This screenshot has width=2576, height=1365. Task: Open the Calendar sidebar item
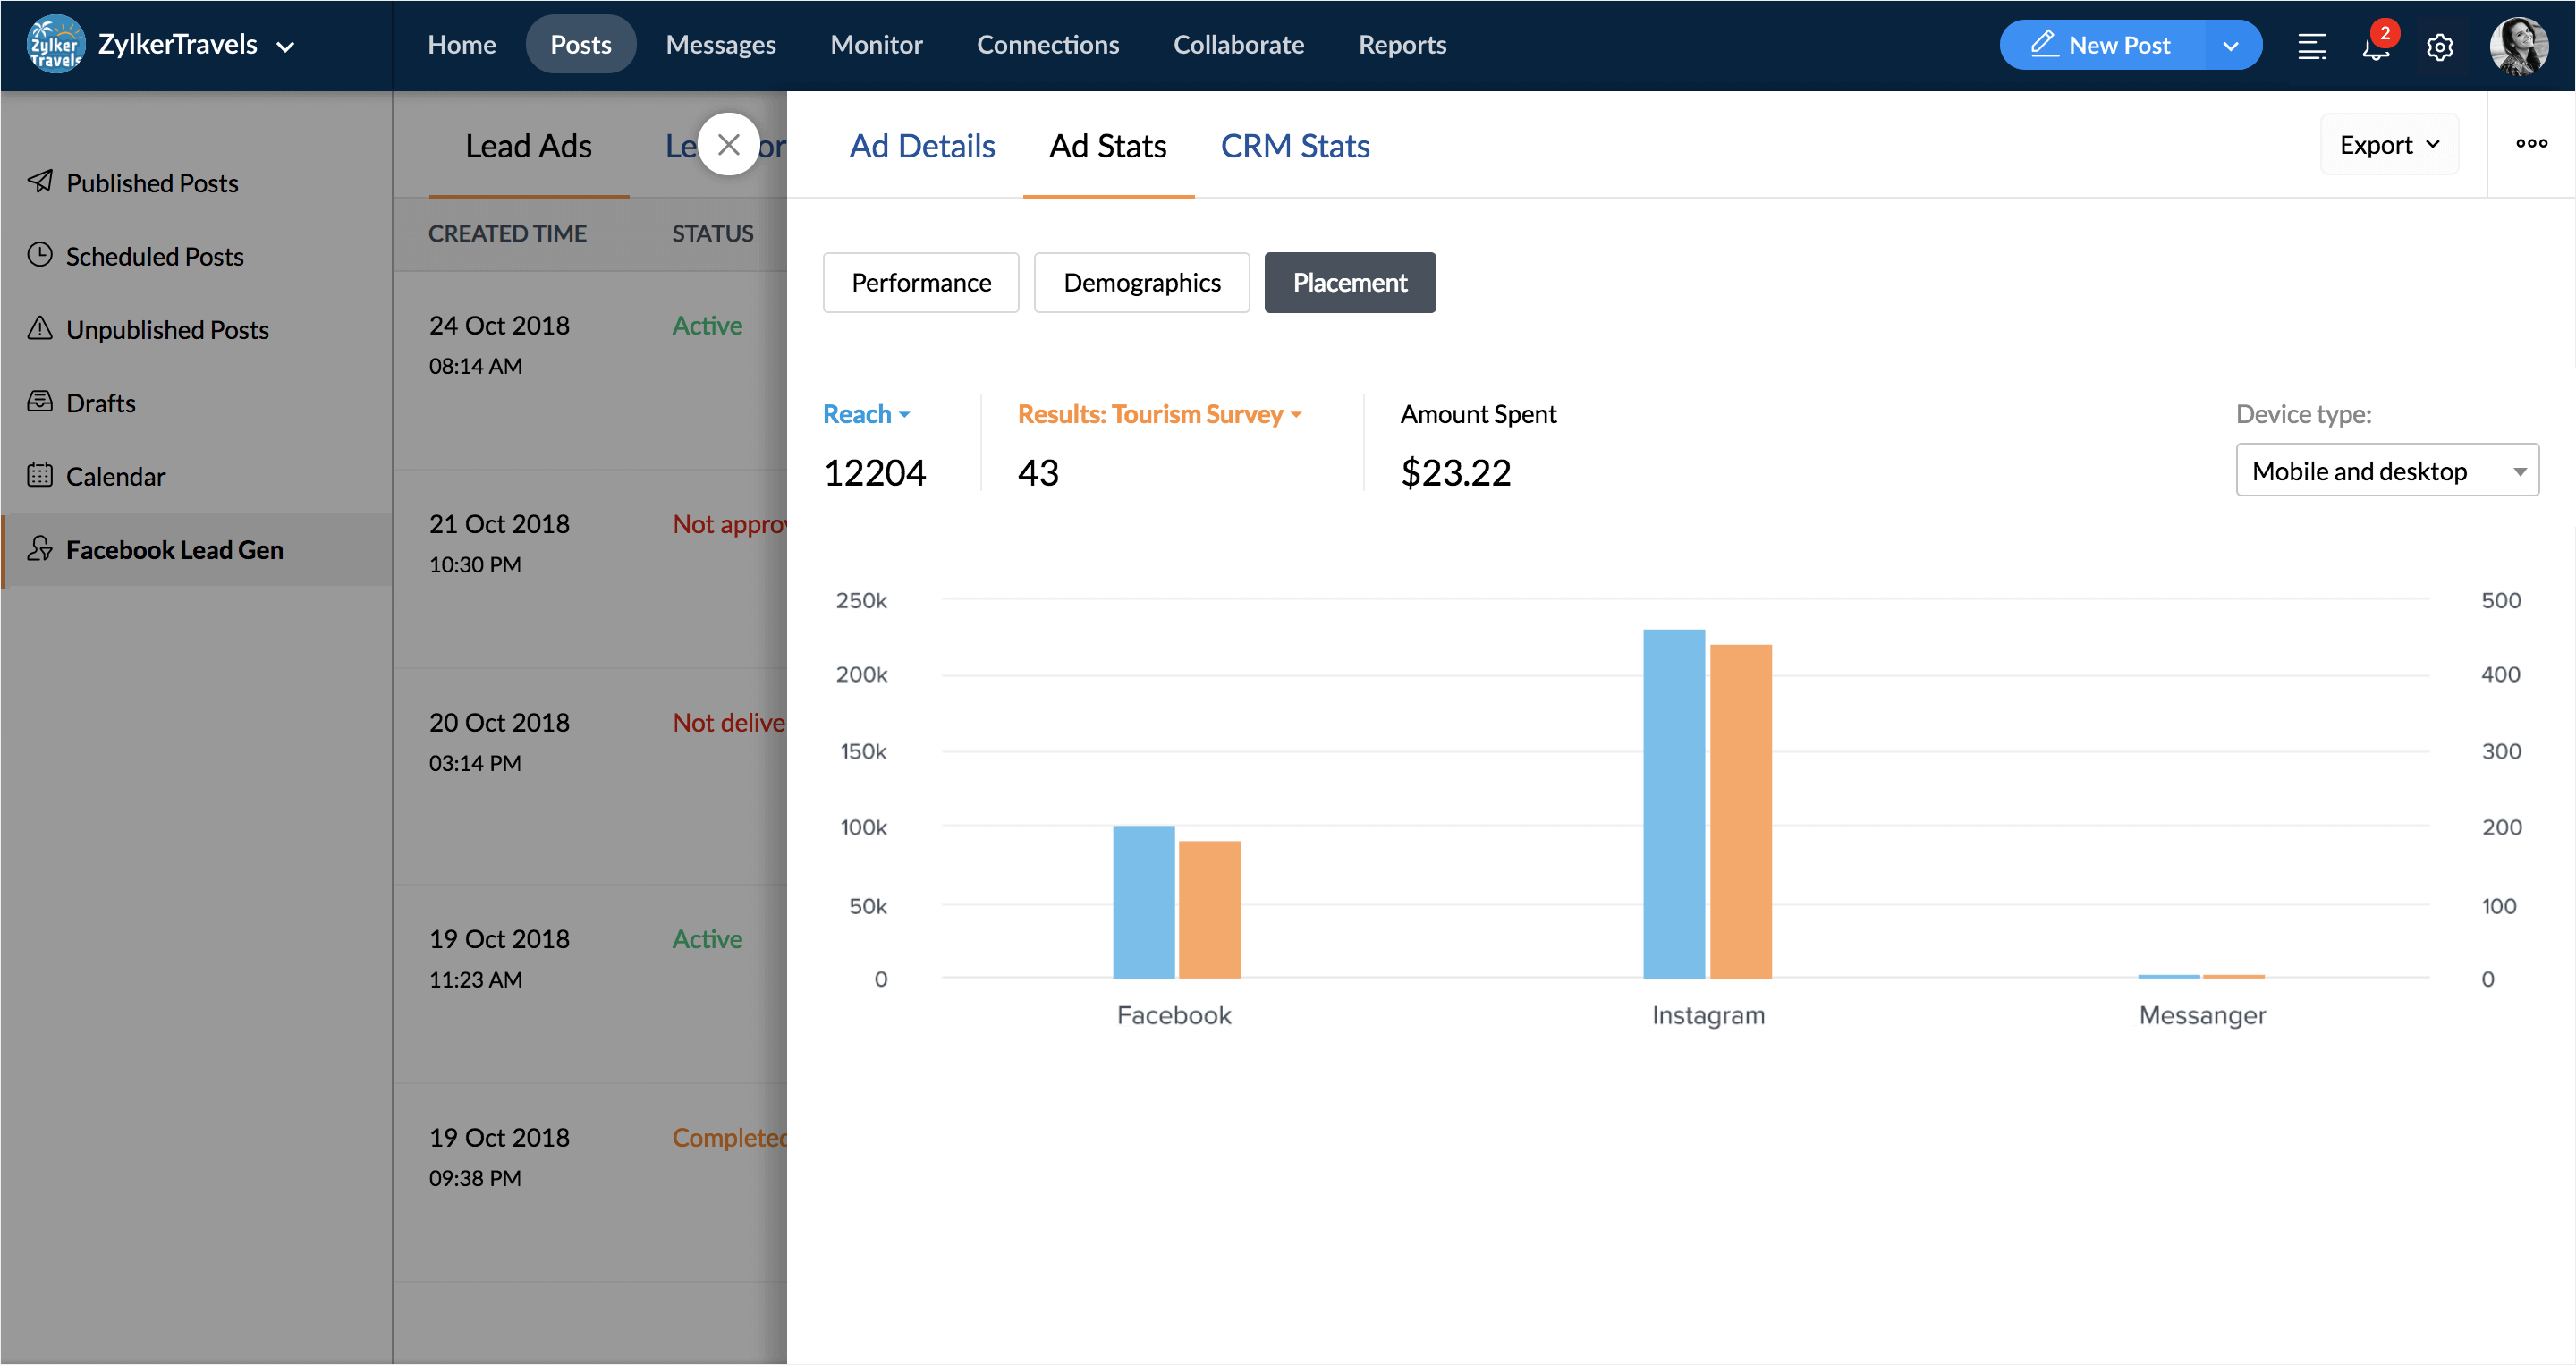tap(115, 476)
